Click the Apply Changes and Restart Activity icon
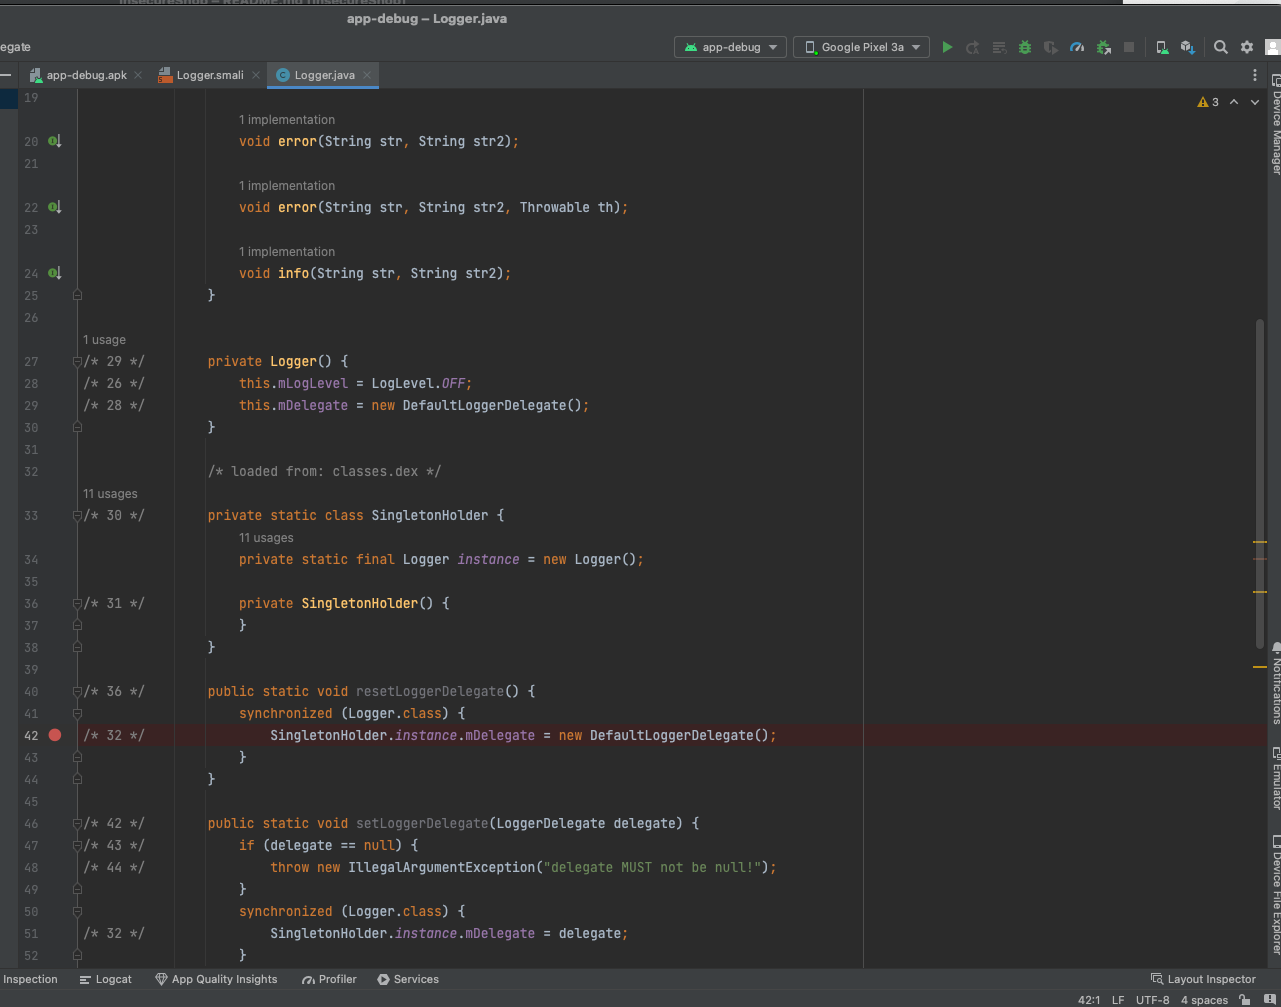Image resolution: width=1281 pixels, height=1007 pixels. click(973, 47)
